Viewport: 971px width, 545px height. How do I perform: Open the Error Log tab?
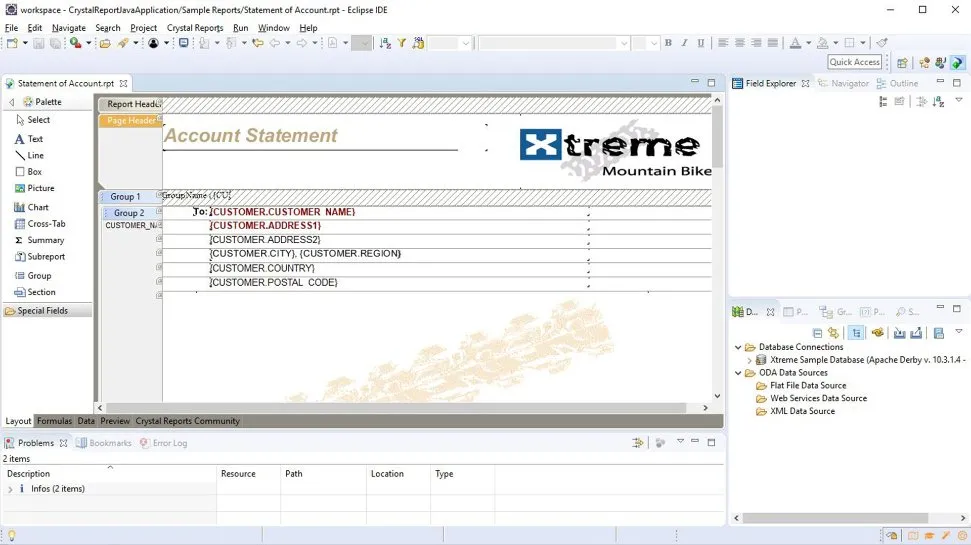point(163,443)
